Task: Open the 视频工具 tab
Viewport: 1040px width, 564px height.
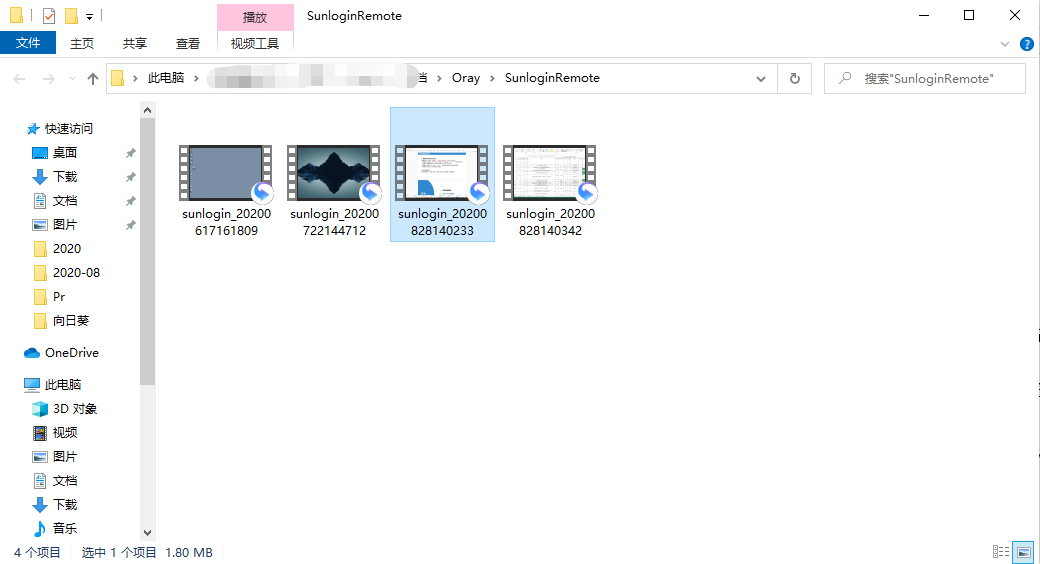Action: pos(255,43)
